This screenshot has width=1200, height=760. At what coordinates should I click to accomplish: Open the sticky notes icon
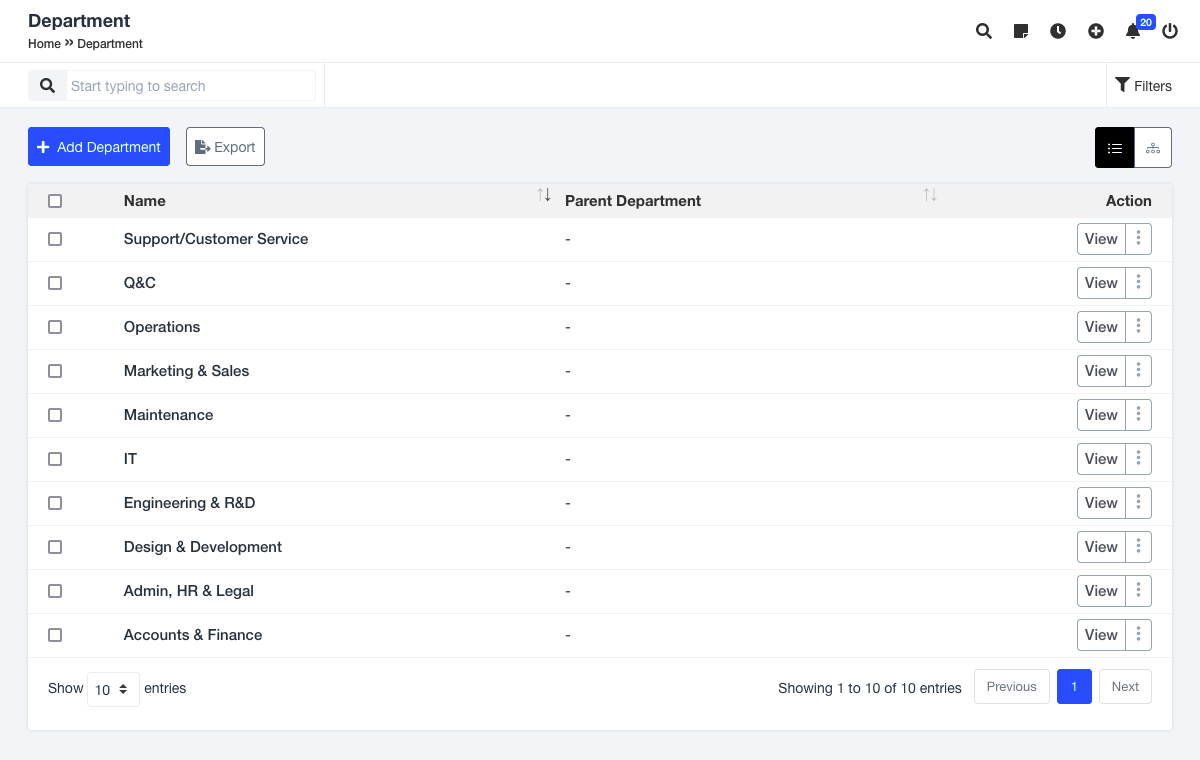1021,31
